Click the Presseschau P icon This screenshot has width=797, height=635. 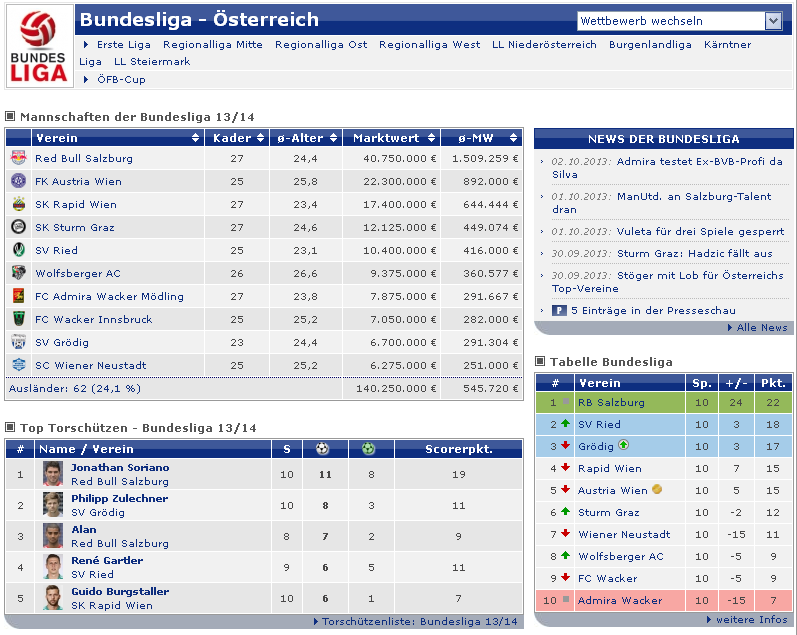[x=559, y=310]
